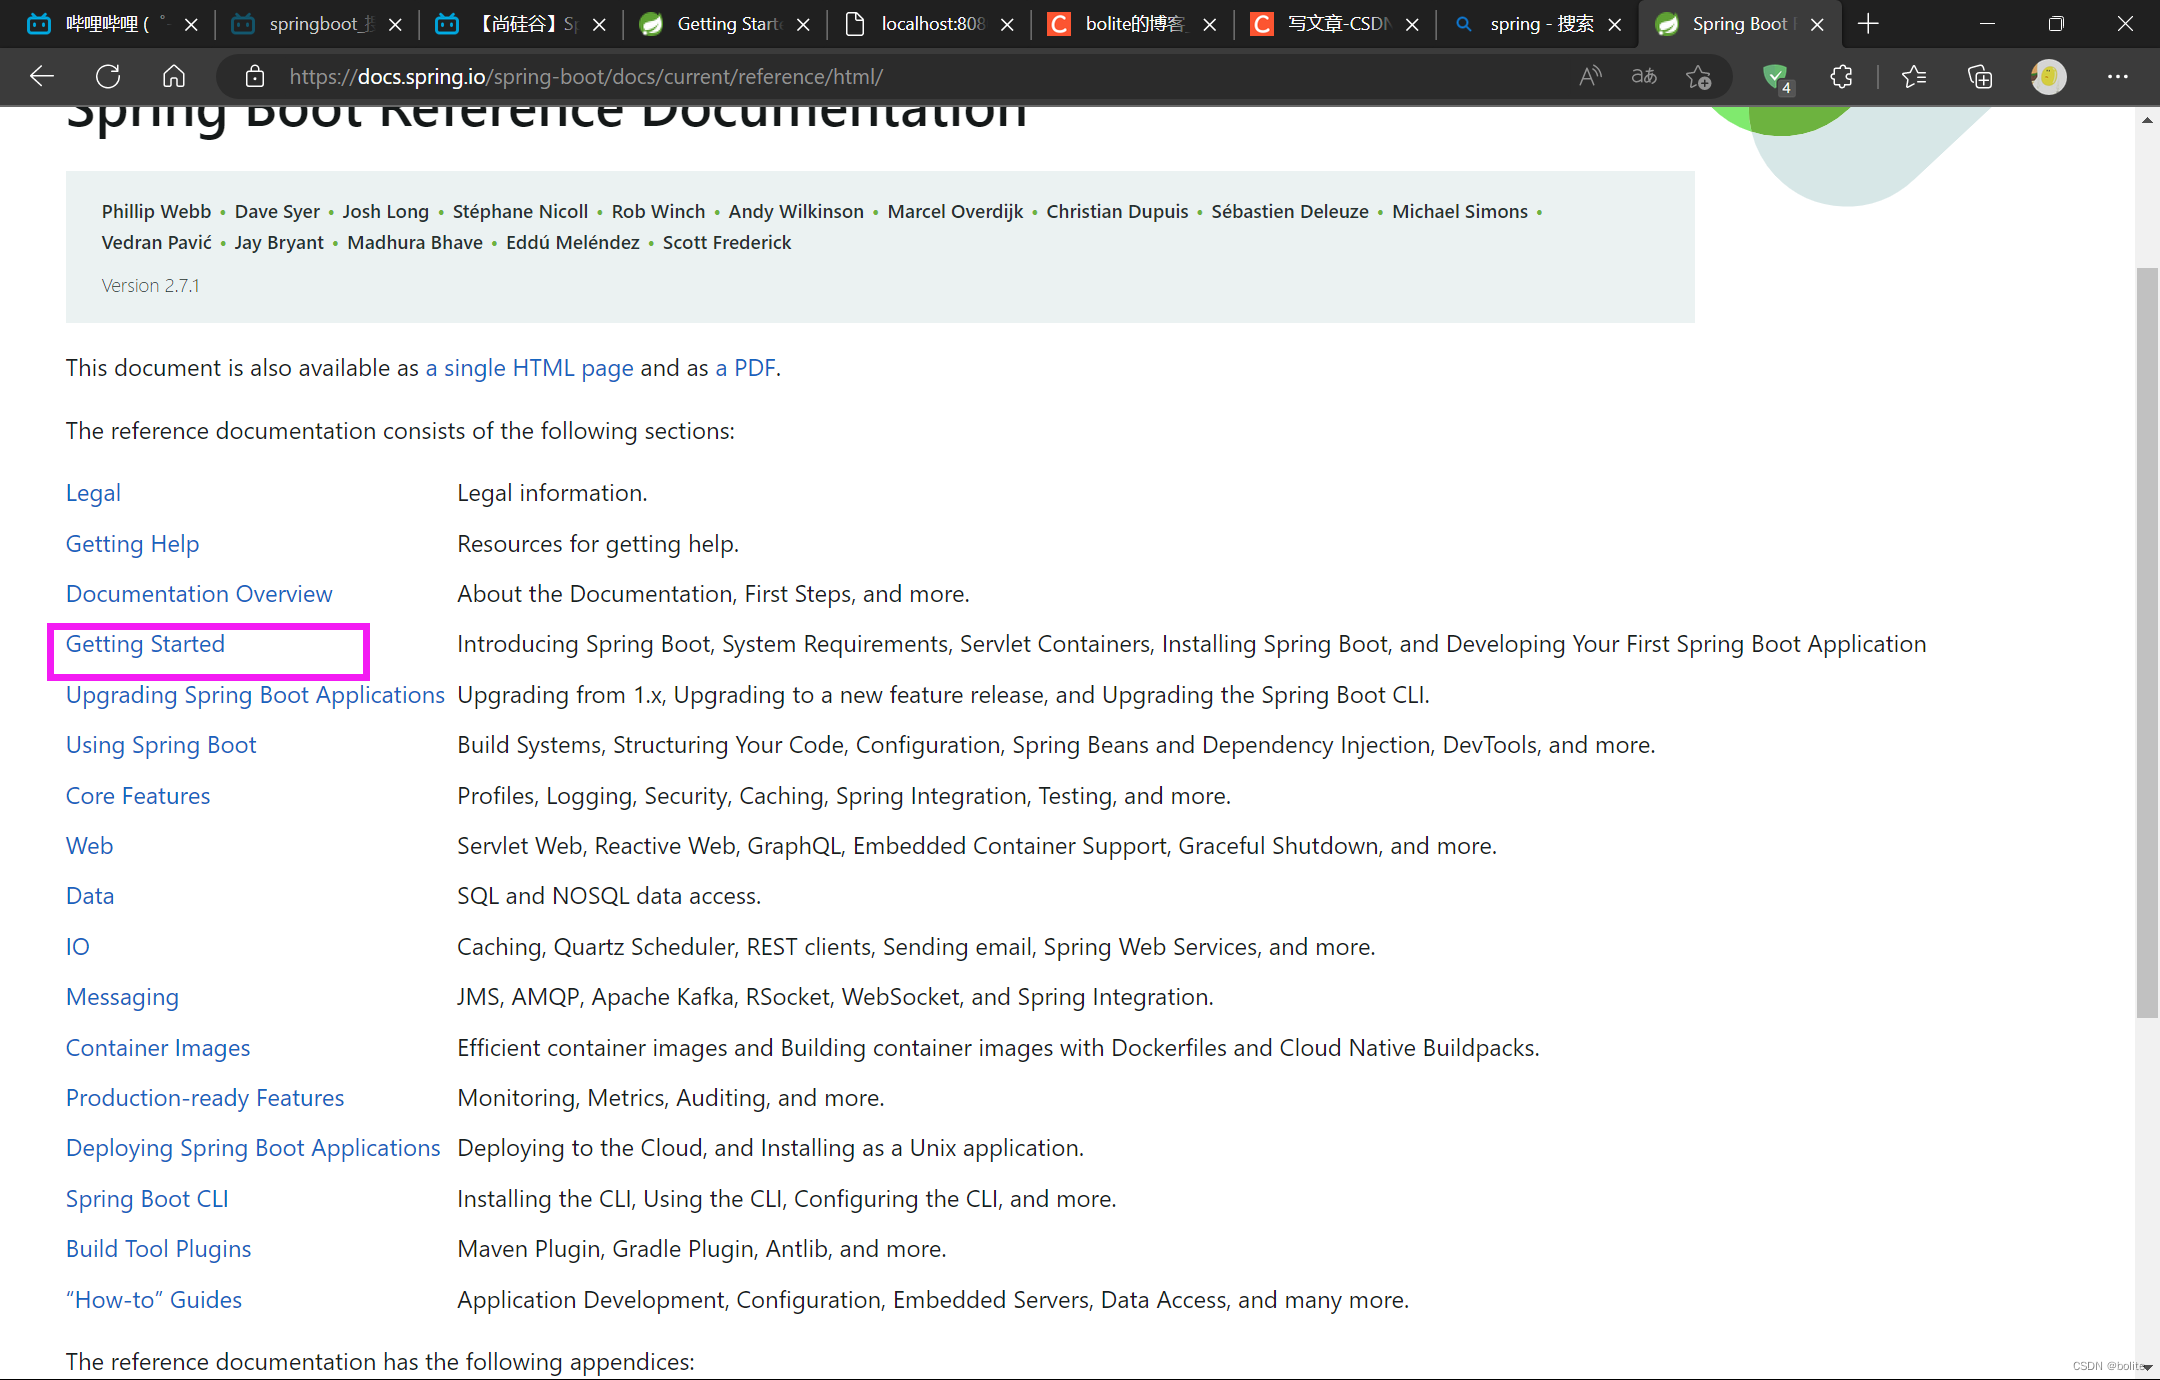The image size is (2160, 1380).
Task: Open a new tab with the plus button
Action: tap(1868, 24)
